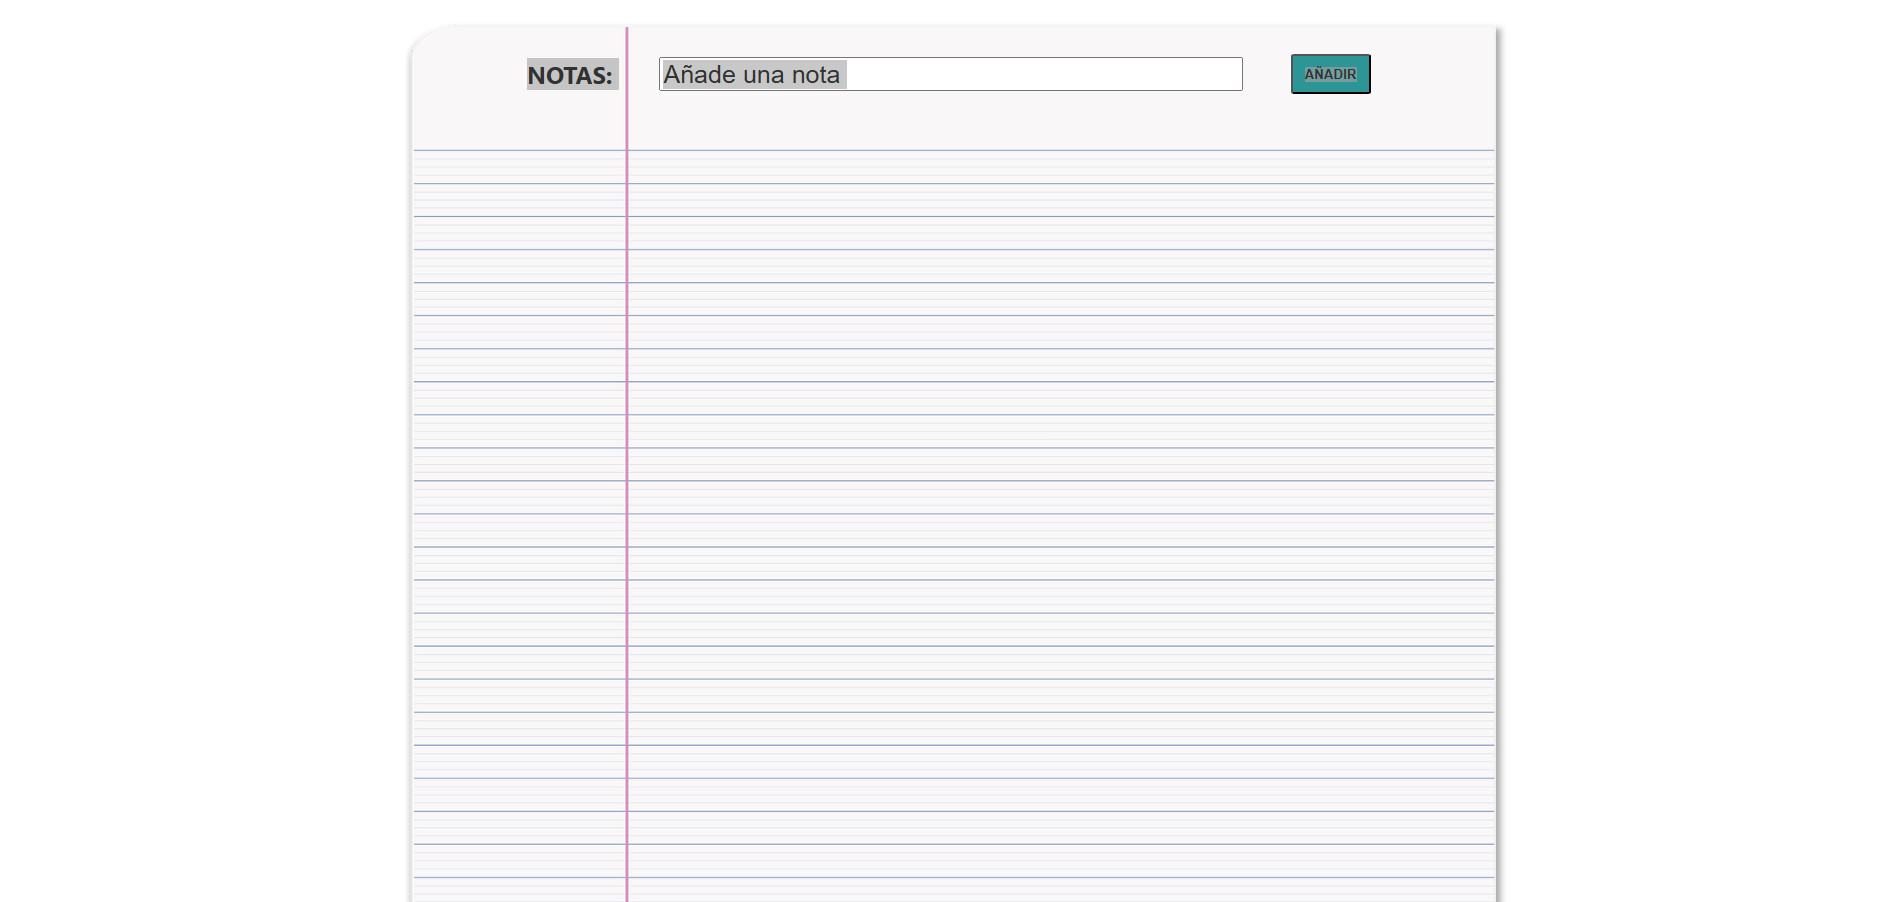The width and height of the screenshot is (1900, 902).
Task: Click the blank white area right of notebook
Action: (x=1700, y=450)
